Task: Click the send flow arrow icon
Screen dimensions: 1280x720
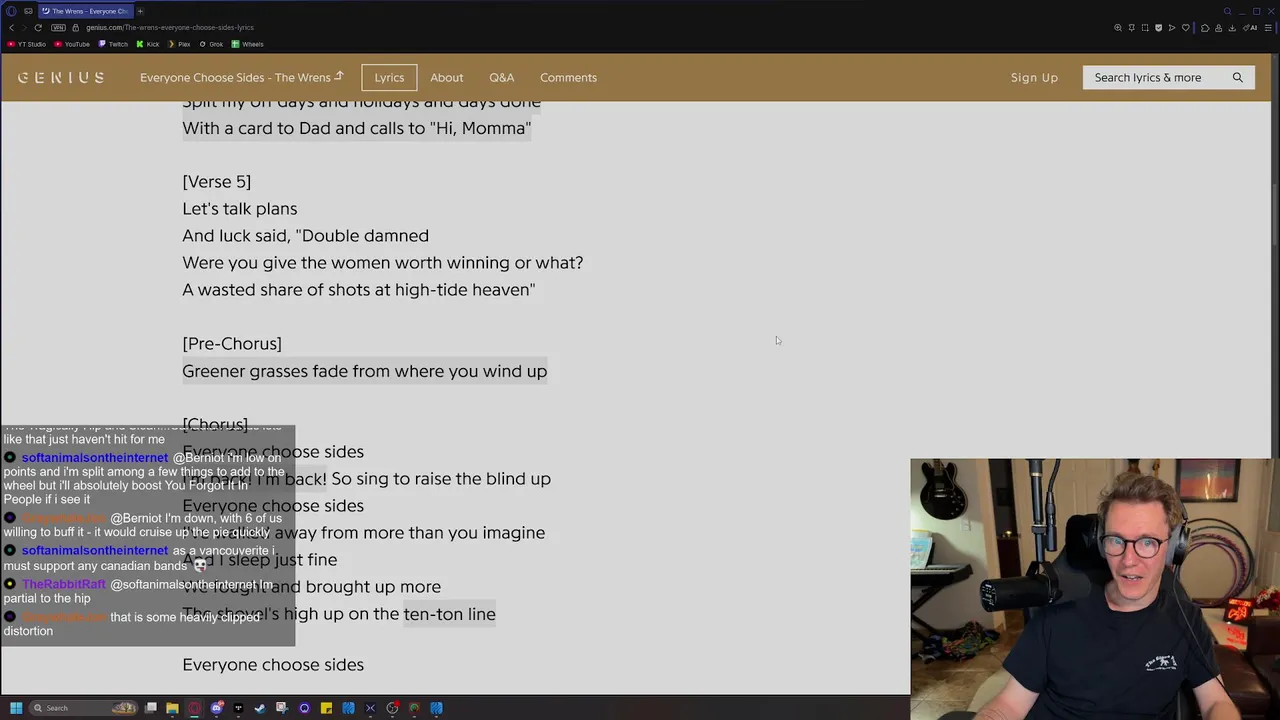Action: (1172, 28)
